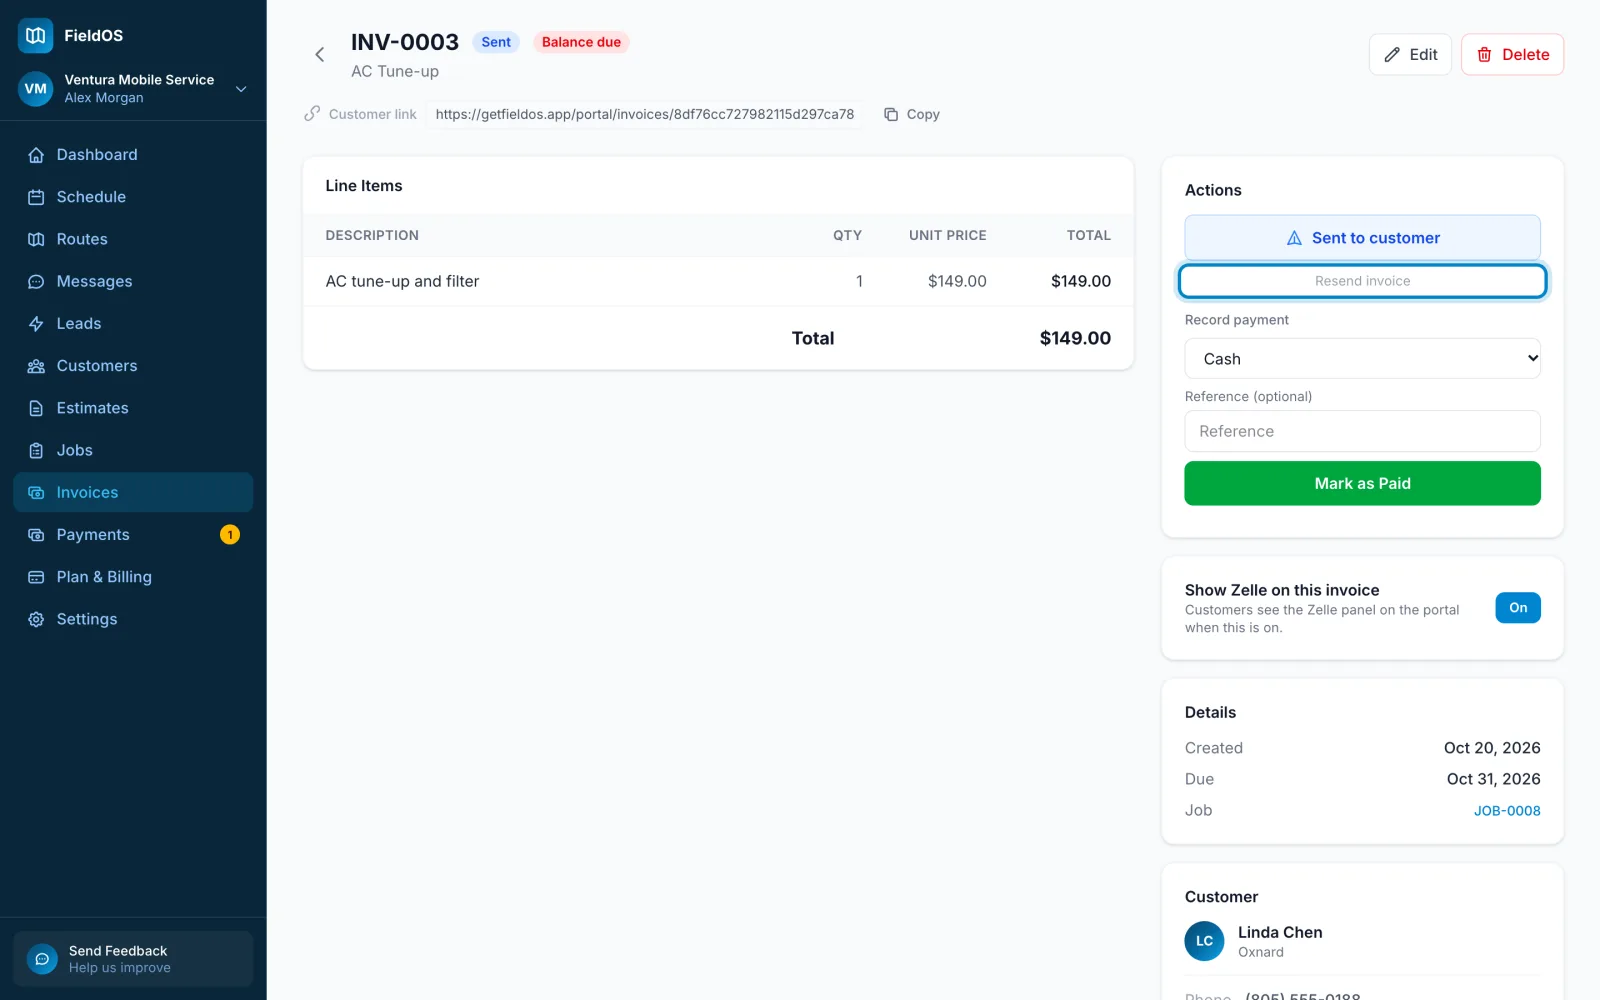The height and width of the screenshot is (1000, 1600).
Task: Delete this invoice
Action: pyautogui.click(x=1512, y=55)
